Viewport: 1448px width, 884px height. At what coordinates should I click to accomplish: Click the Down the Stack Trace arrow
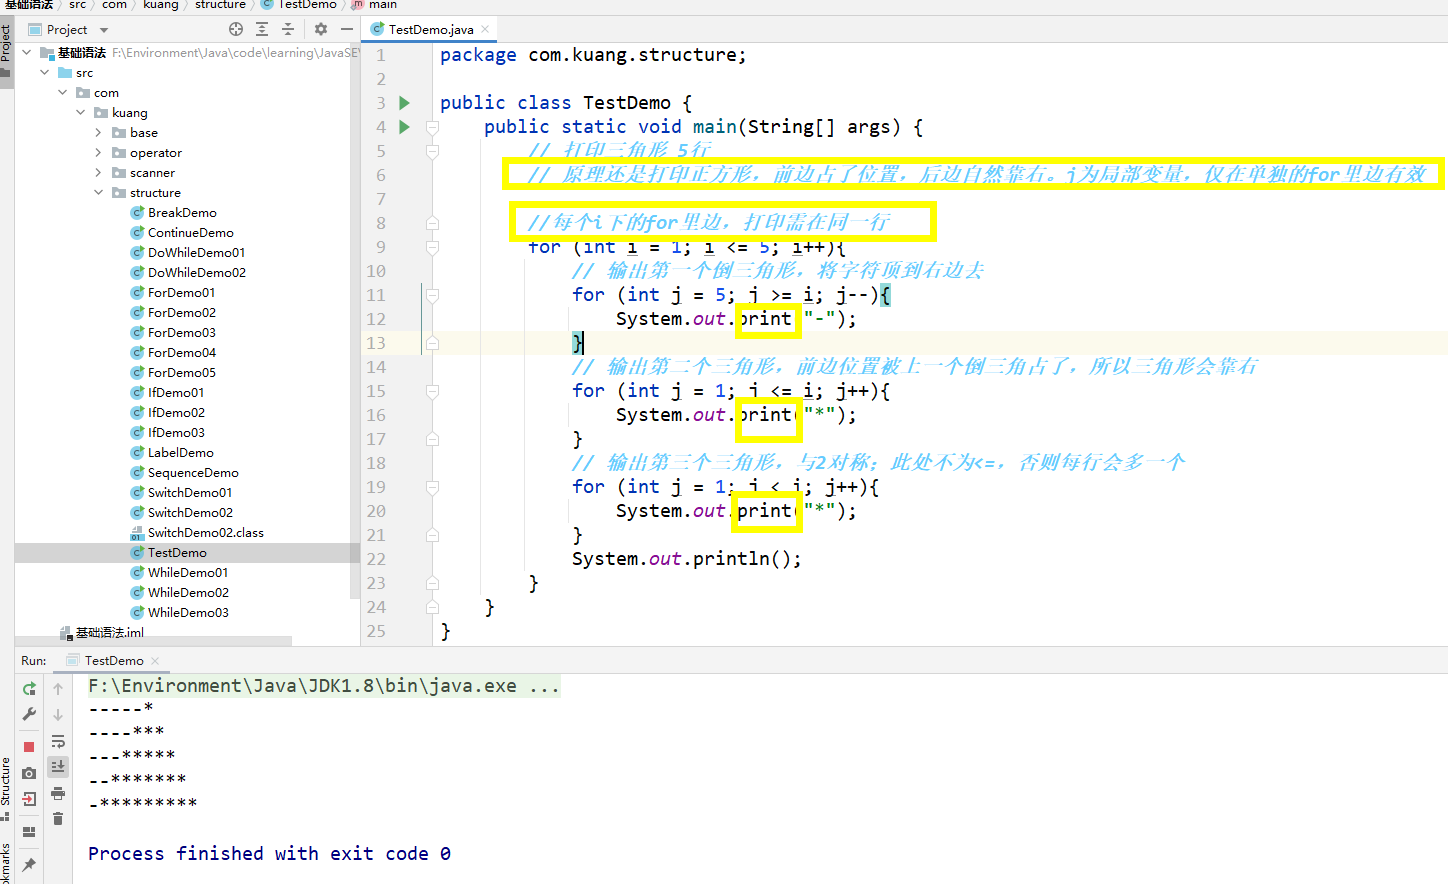(x=58, y=714)
